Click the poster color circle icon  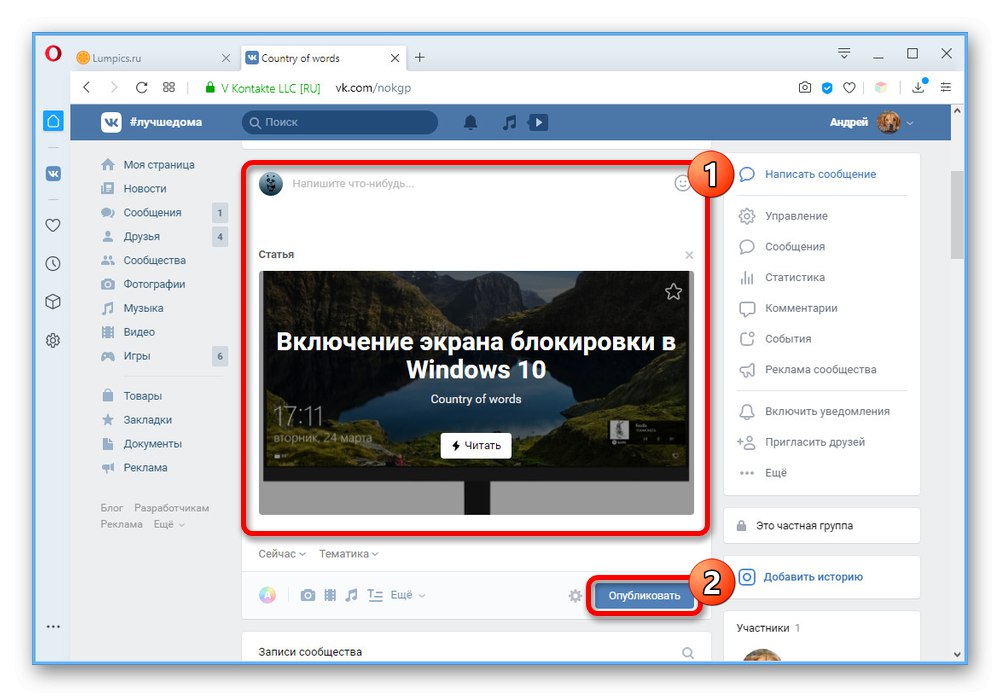pos(267,595)
